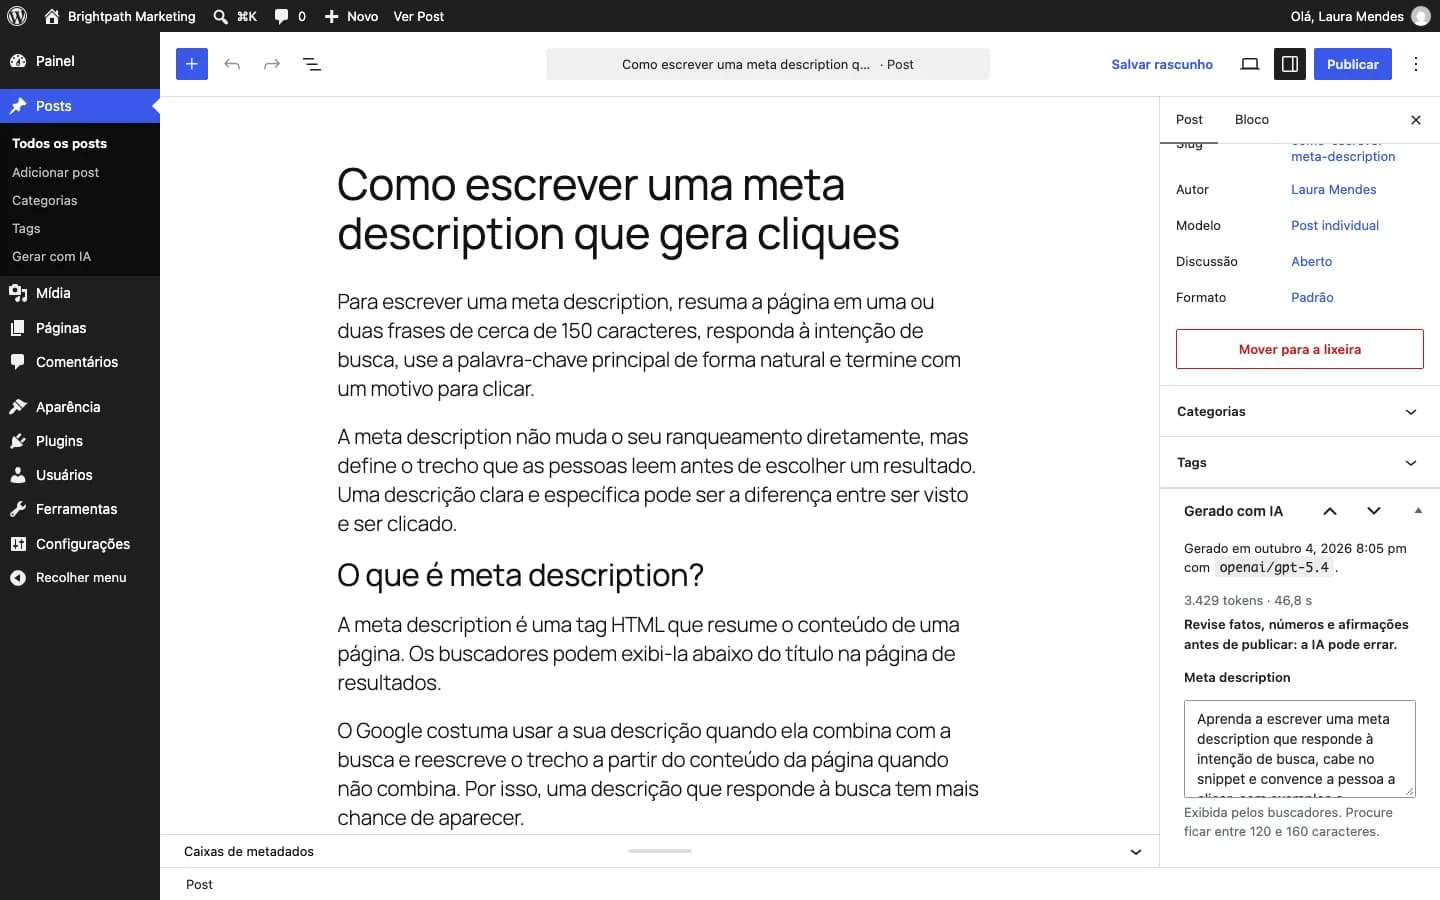Open the document overview list
Viewport: 1440px width, 900px height.
tap(312, 64)
